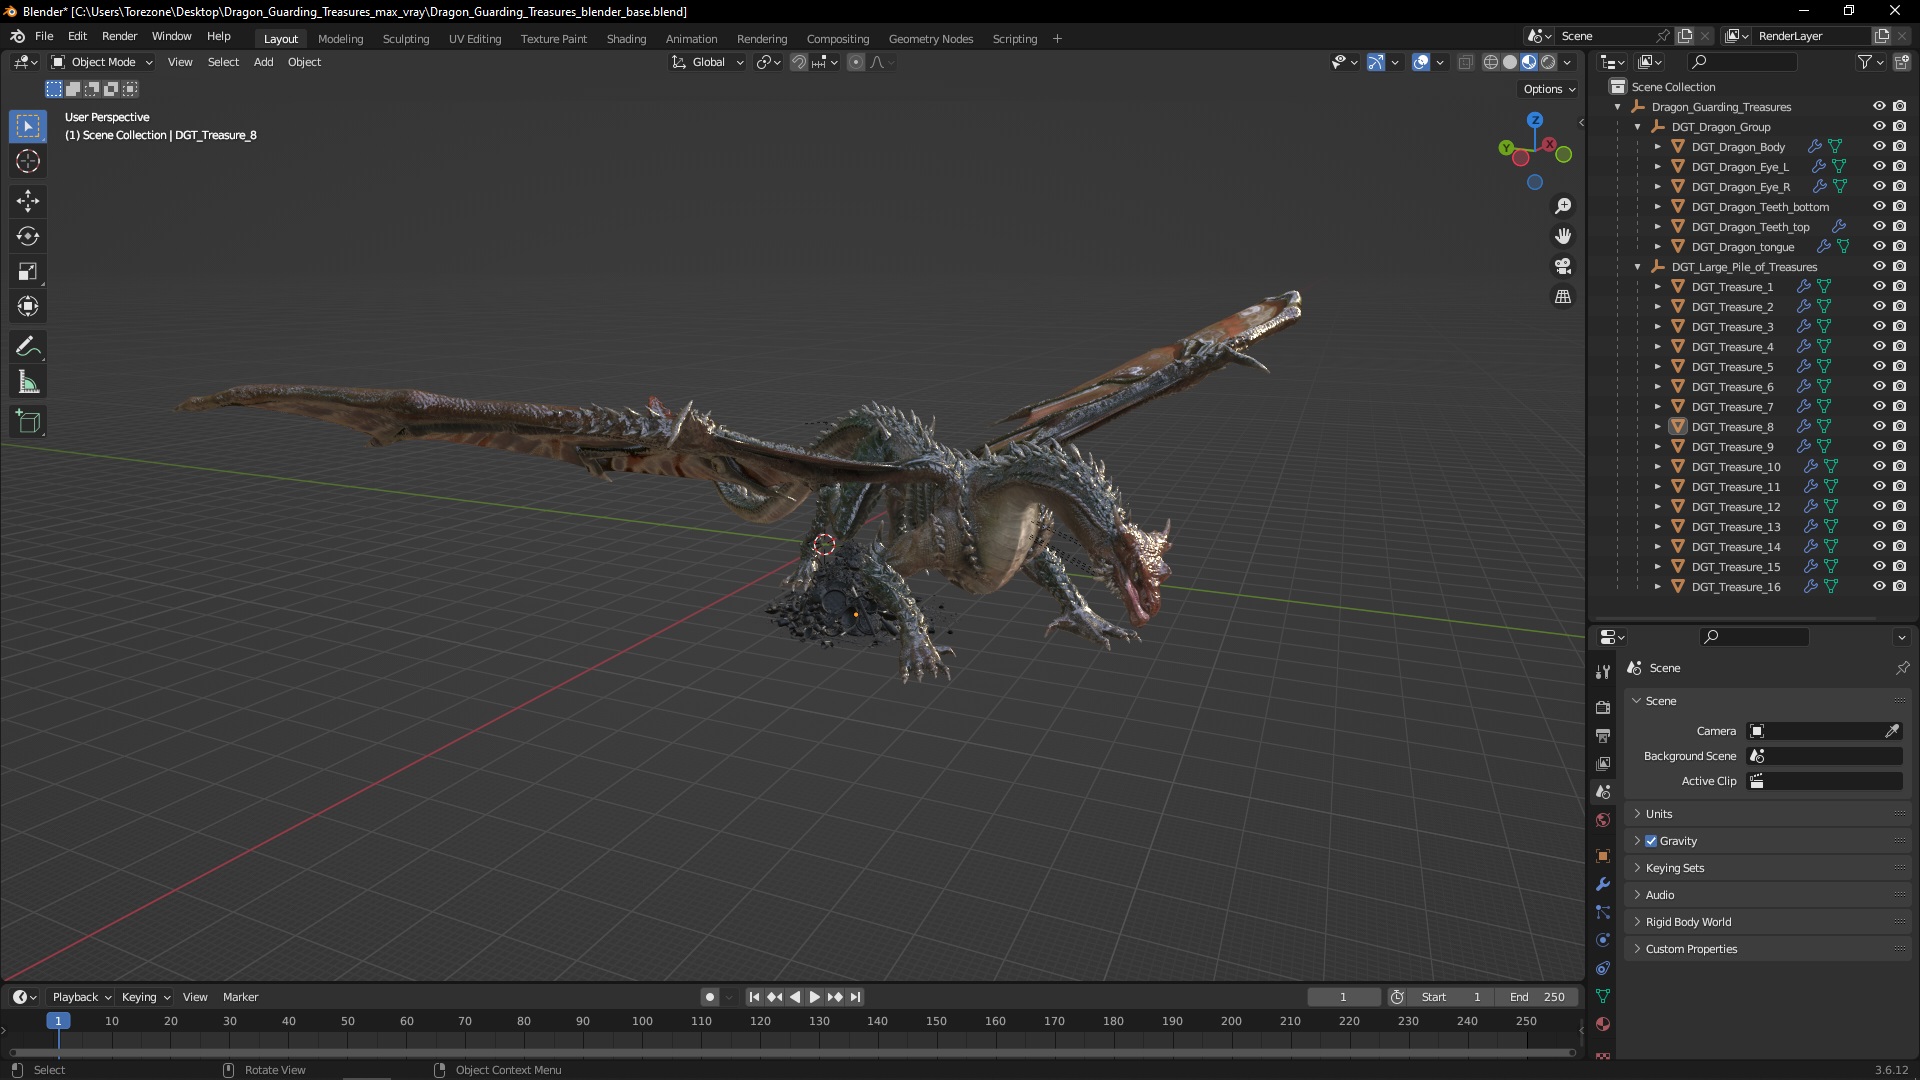This screenshot has width=1920, height=1080.
Task: Select the Transform tool
Action: click(x=28, y=307)
